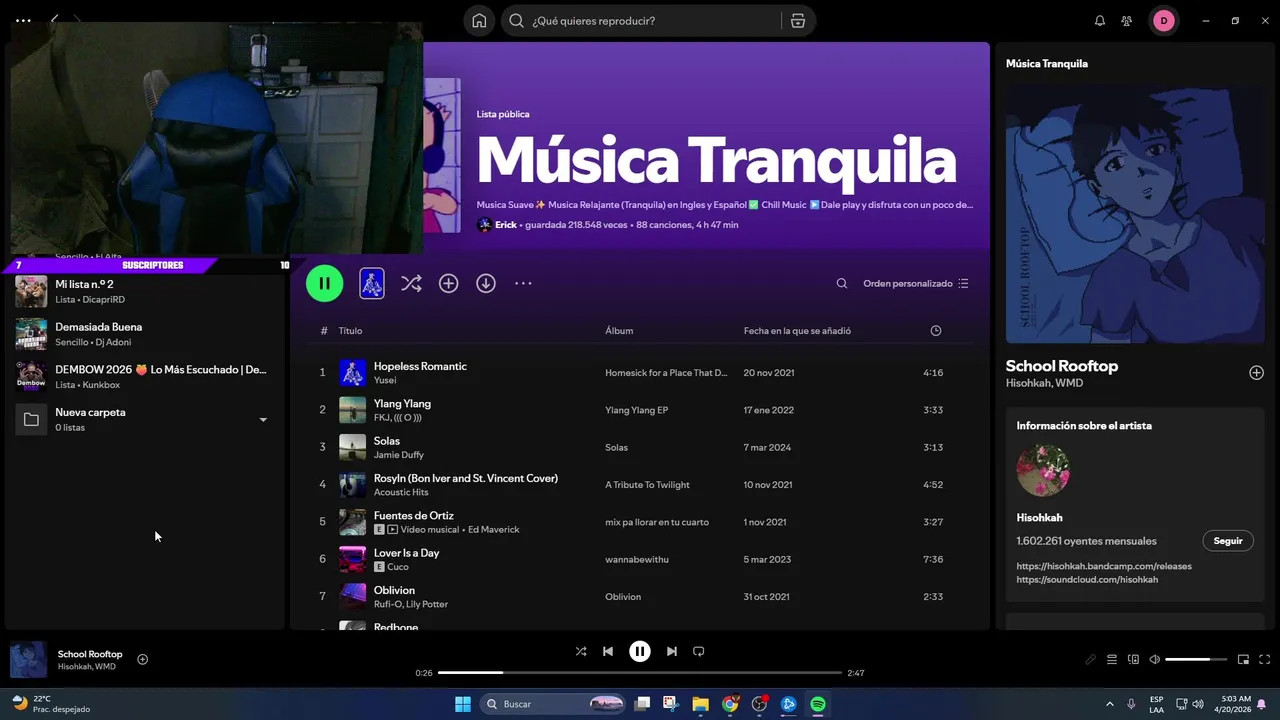The image size is (1280, 720).
Task: Click the Oblivion track thumbnail
Action: click(353, 597)
